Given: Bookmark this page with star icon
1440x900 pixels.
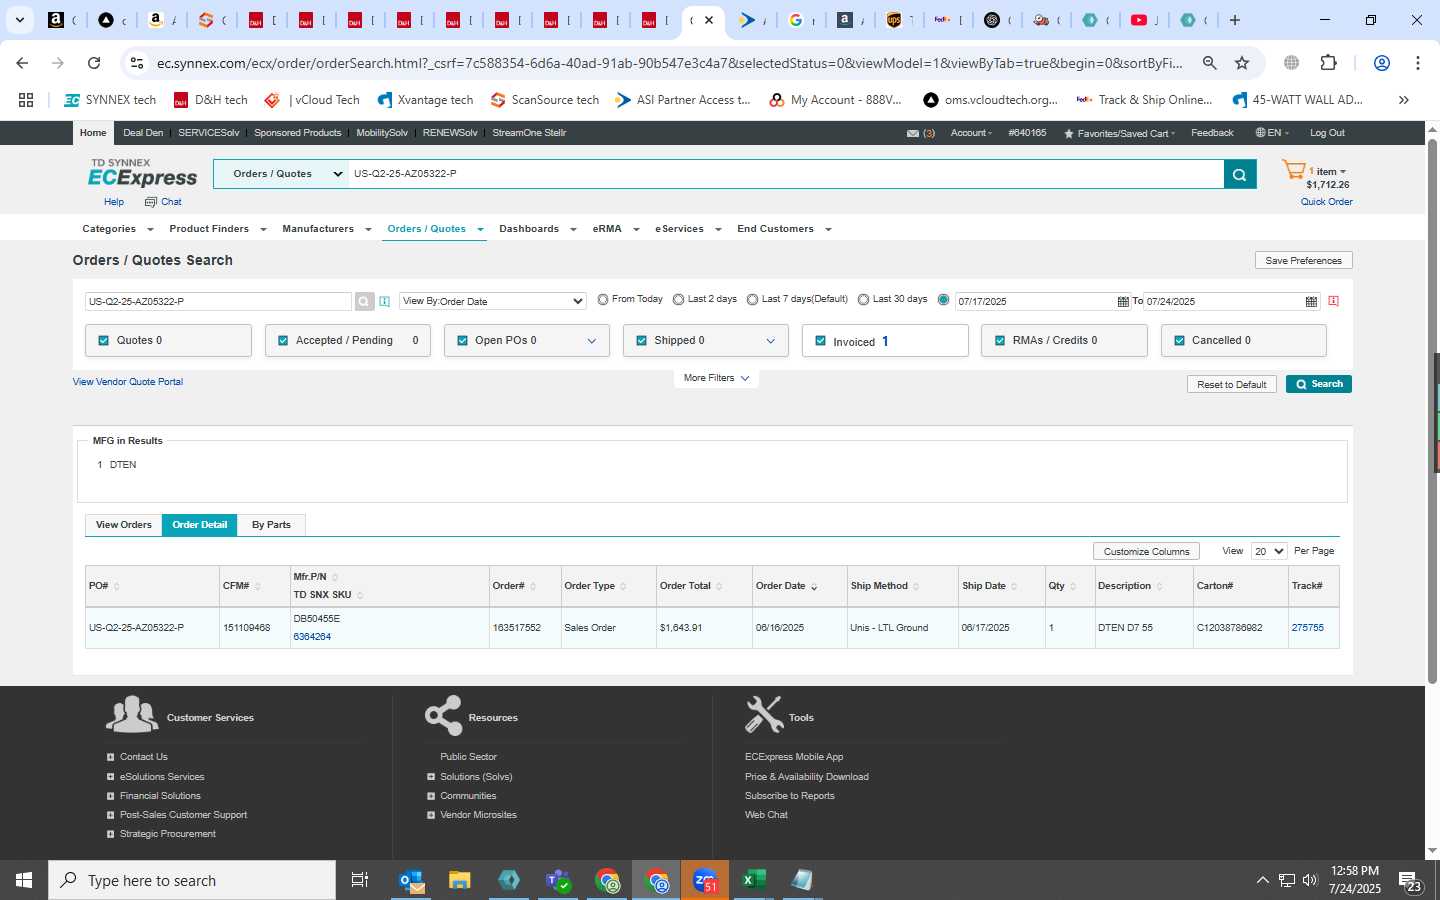Looking at the screenshot, I should click(x=1242, y=63).
